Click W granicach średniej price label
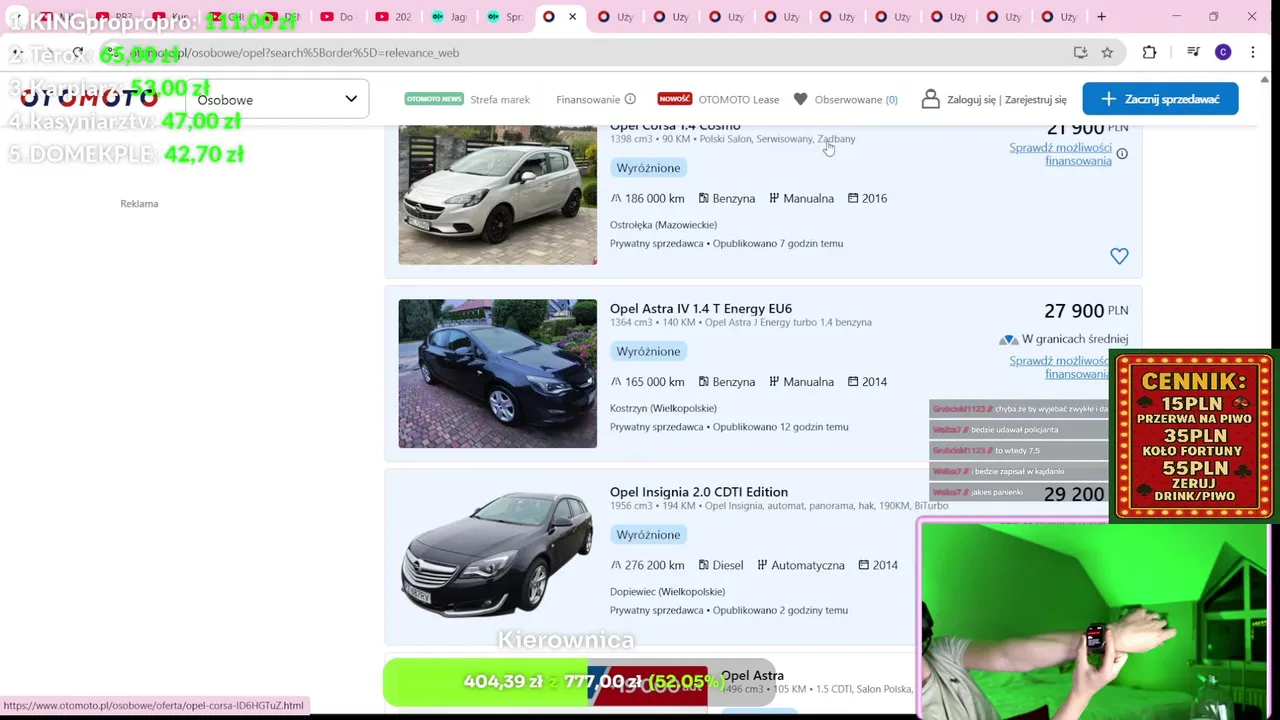This screenshot has width=1280, height=720. click(x=1075, y=339)
